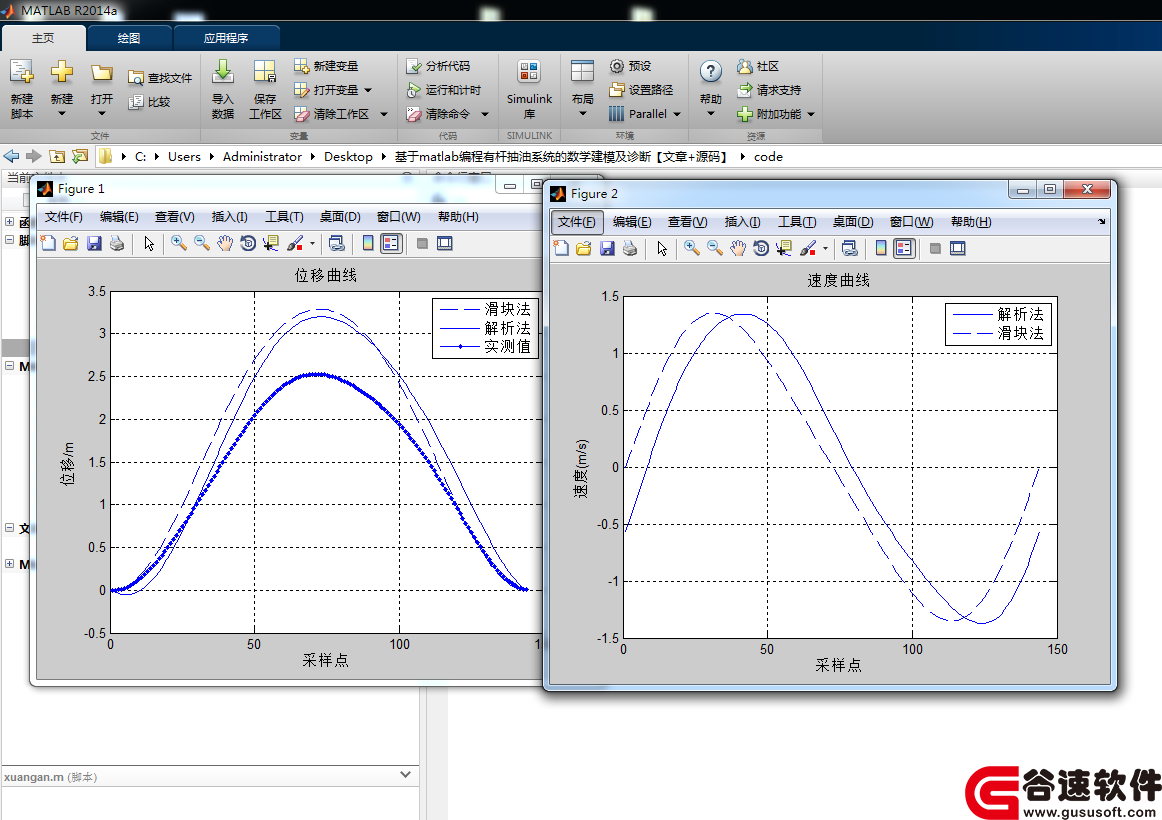The width and height of the screenshot is (1162, 820).
Task: Click 运行和计时 run and time button
Action: tap(443, 90)
